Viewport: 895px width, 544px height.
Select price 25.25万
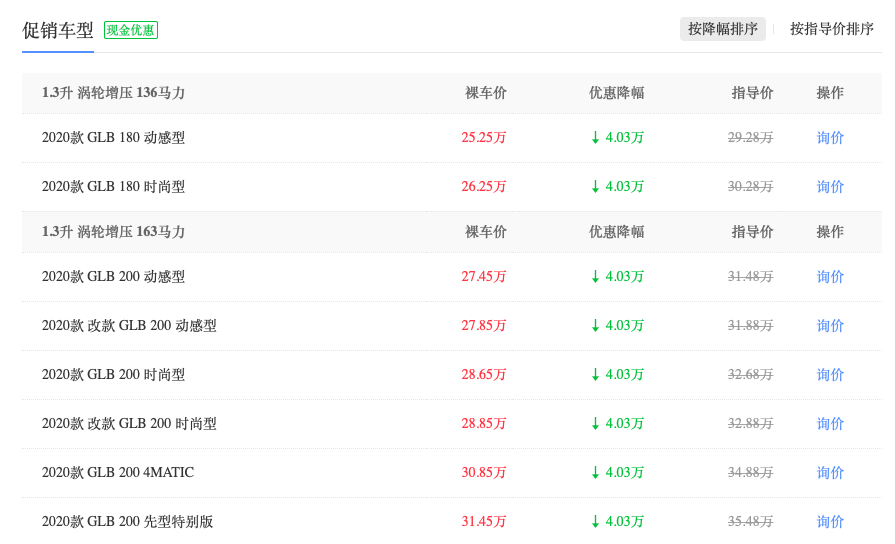(x=484, y=138)
